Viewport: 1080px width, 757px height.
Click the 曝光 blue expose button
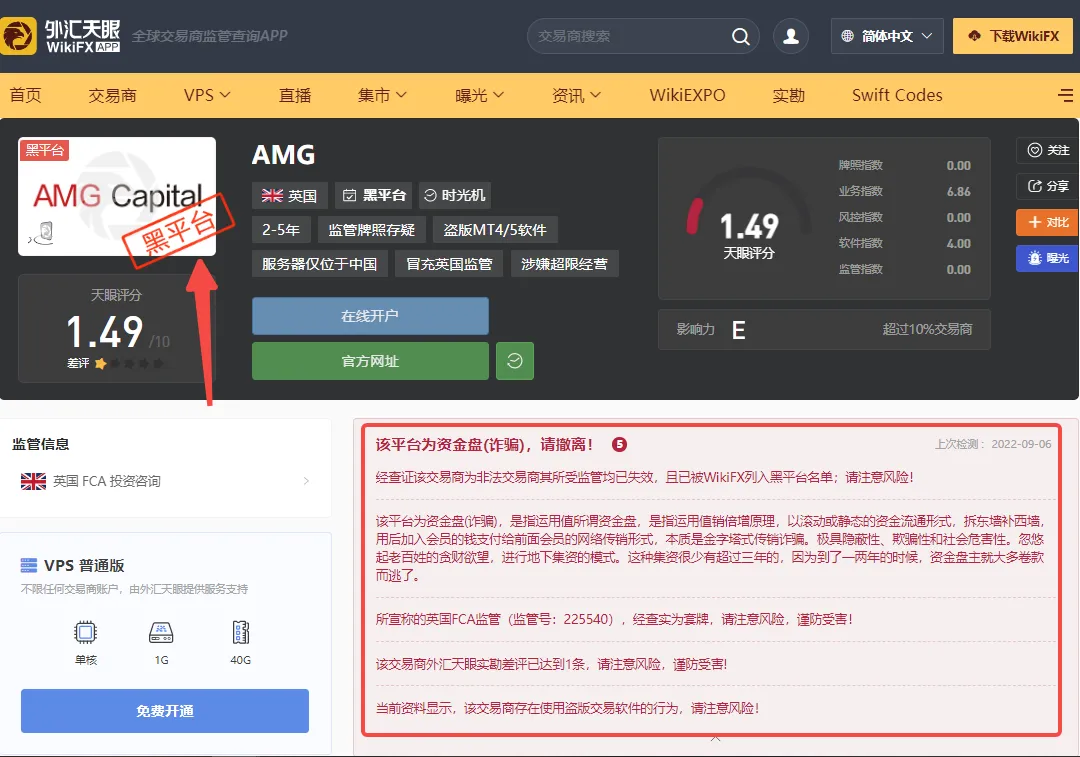point(1048,258)
